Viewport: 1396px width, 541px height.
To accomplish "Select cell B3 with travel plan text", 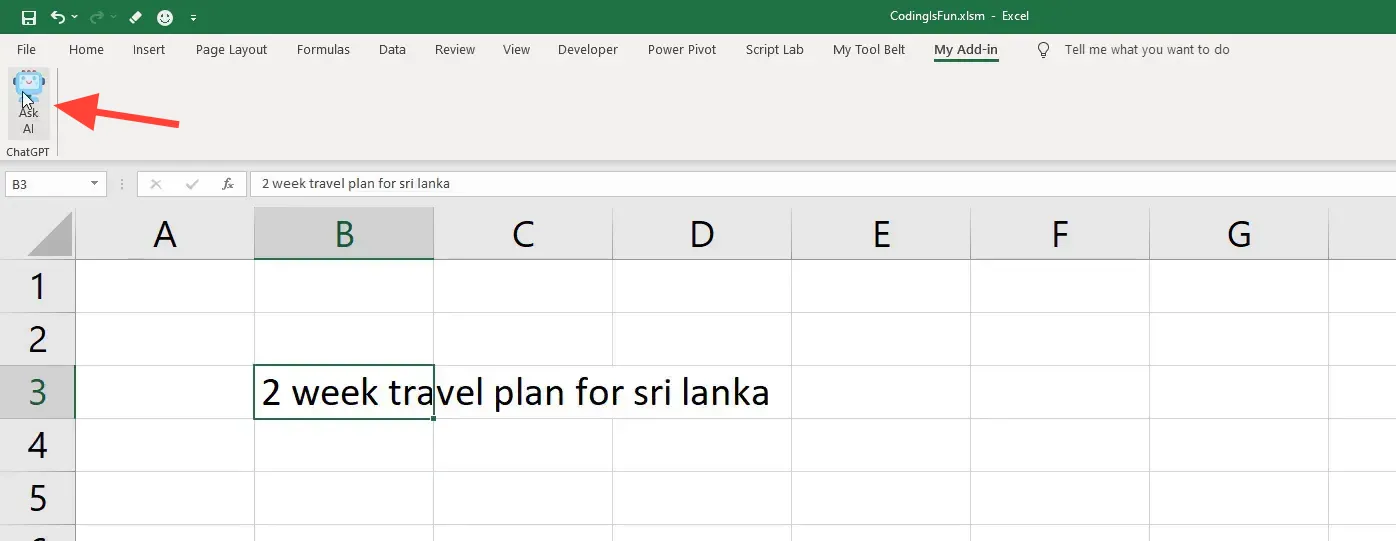I will tap(343, 392).
